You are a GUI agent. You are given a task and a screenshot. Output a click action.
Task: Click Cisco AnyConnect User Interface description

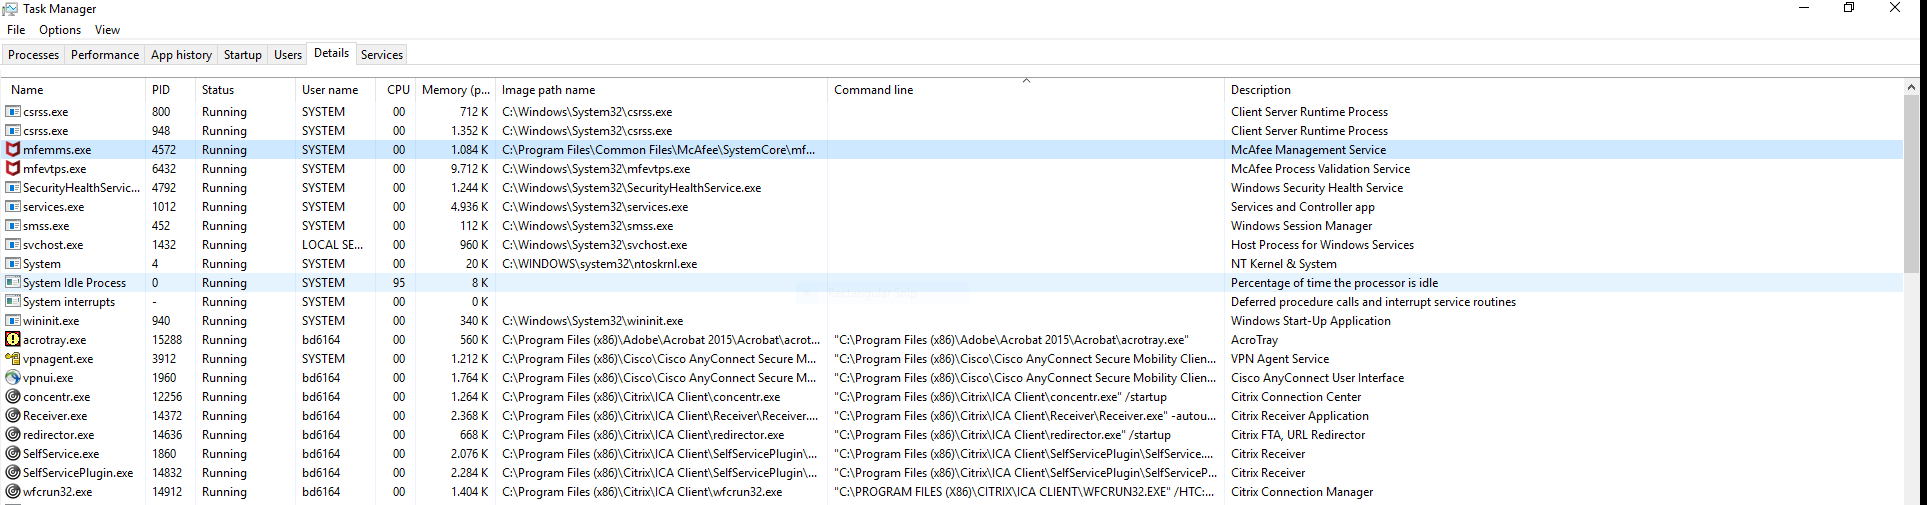[x=1317, y=378]
